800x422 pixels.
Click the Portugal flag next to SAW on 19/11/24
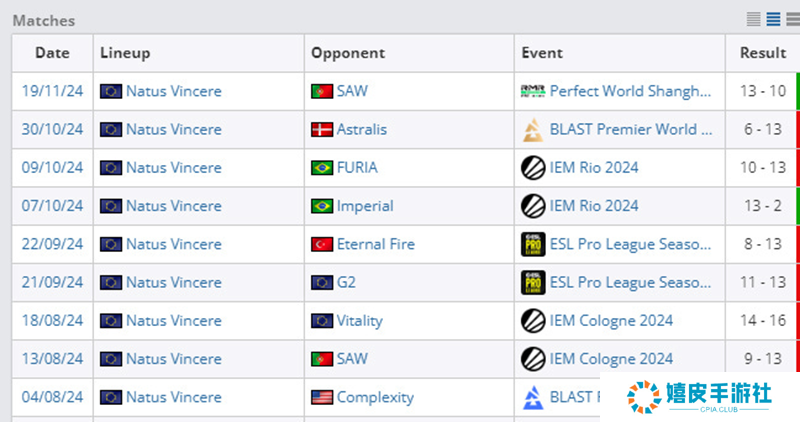tap(322, 91)
